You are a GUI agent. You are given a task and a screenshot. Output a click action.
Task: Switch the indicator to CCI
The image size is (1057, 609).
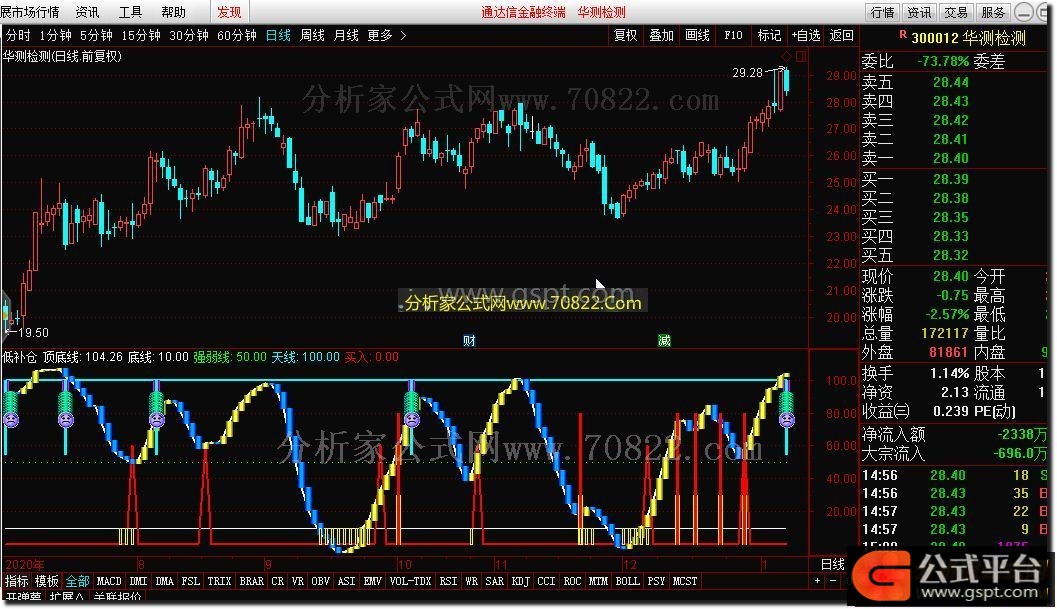click(546, 581)
